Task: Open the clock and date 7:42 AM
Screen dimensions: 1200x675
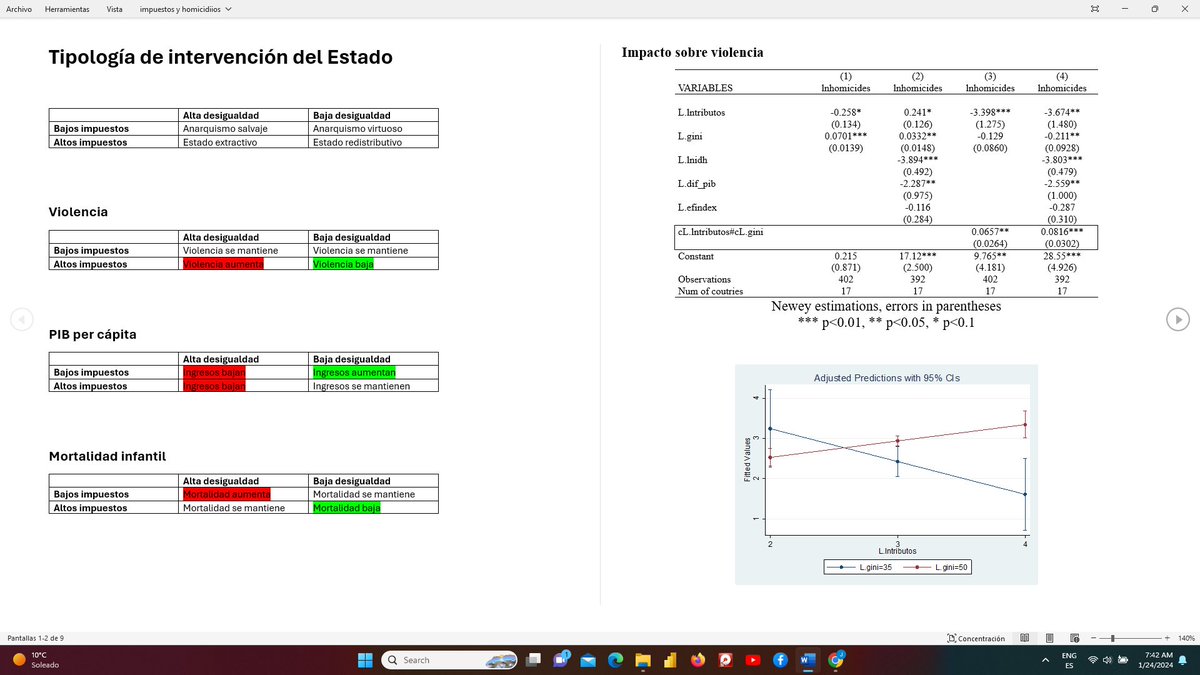Action: point(1154,660)
